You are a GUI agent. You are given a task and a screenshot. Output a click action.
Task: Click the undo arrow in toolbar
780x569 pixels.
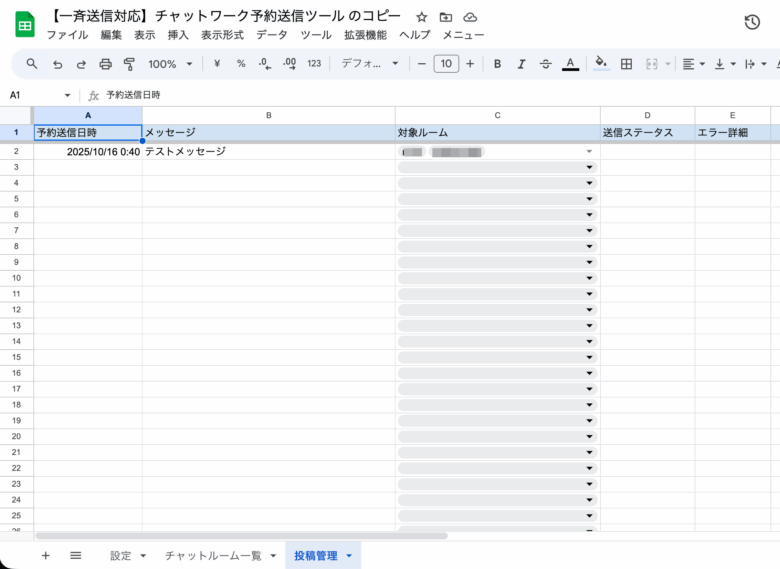[x=57, y=64]
